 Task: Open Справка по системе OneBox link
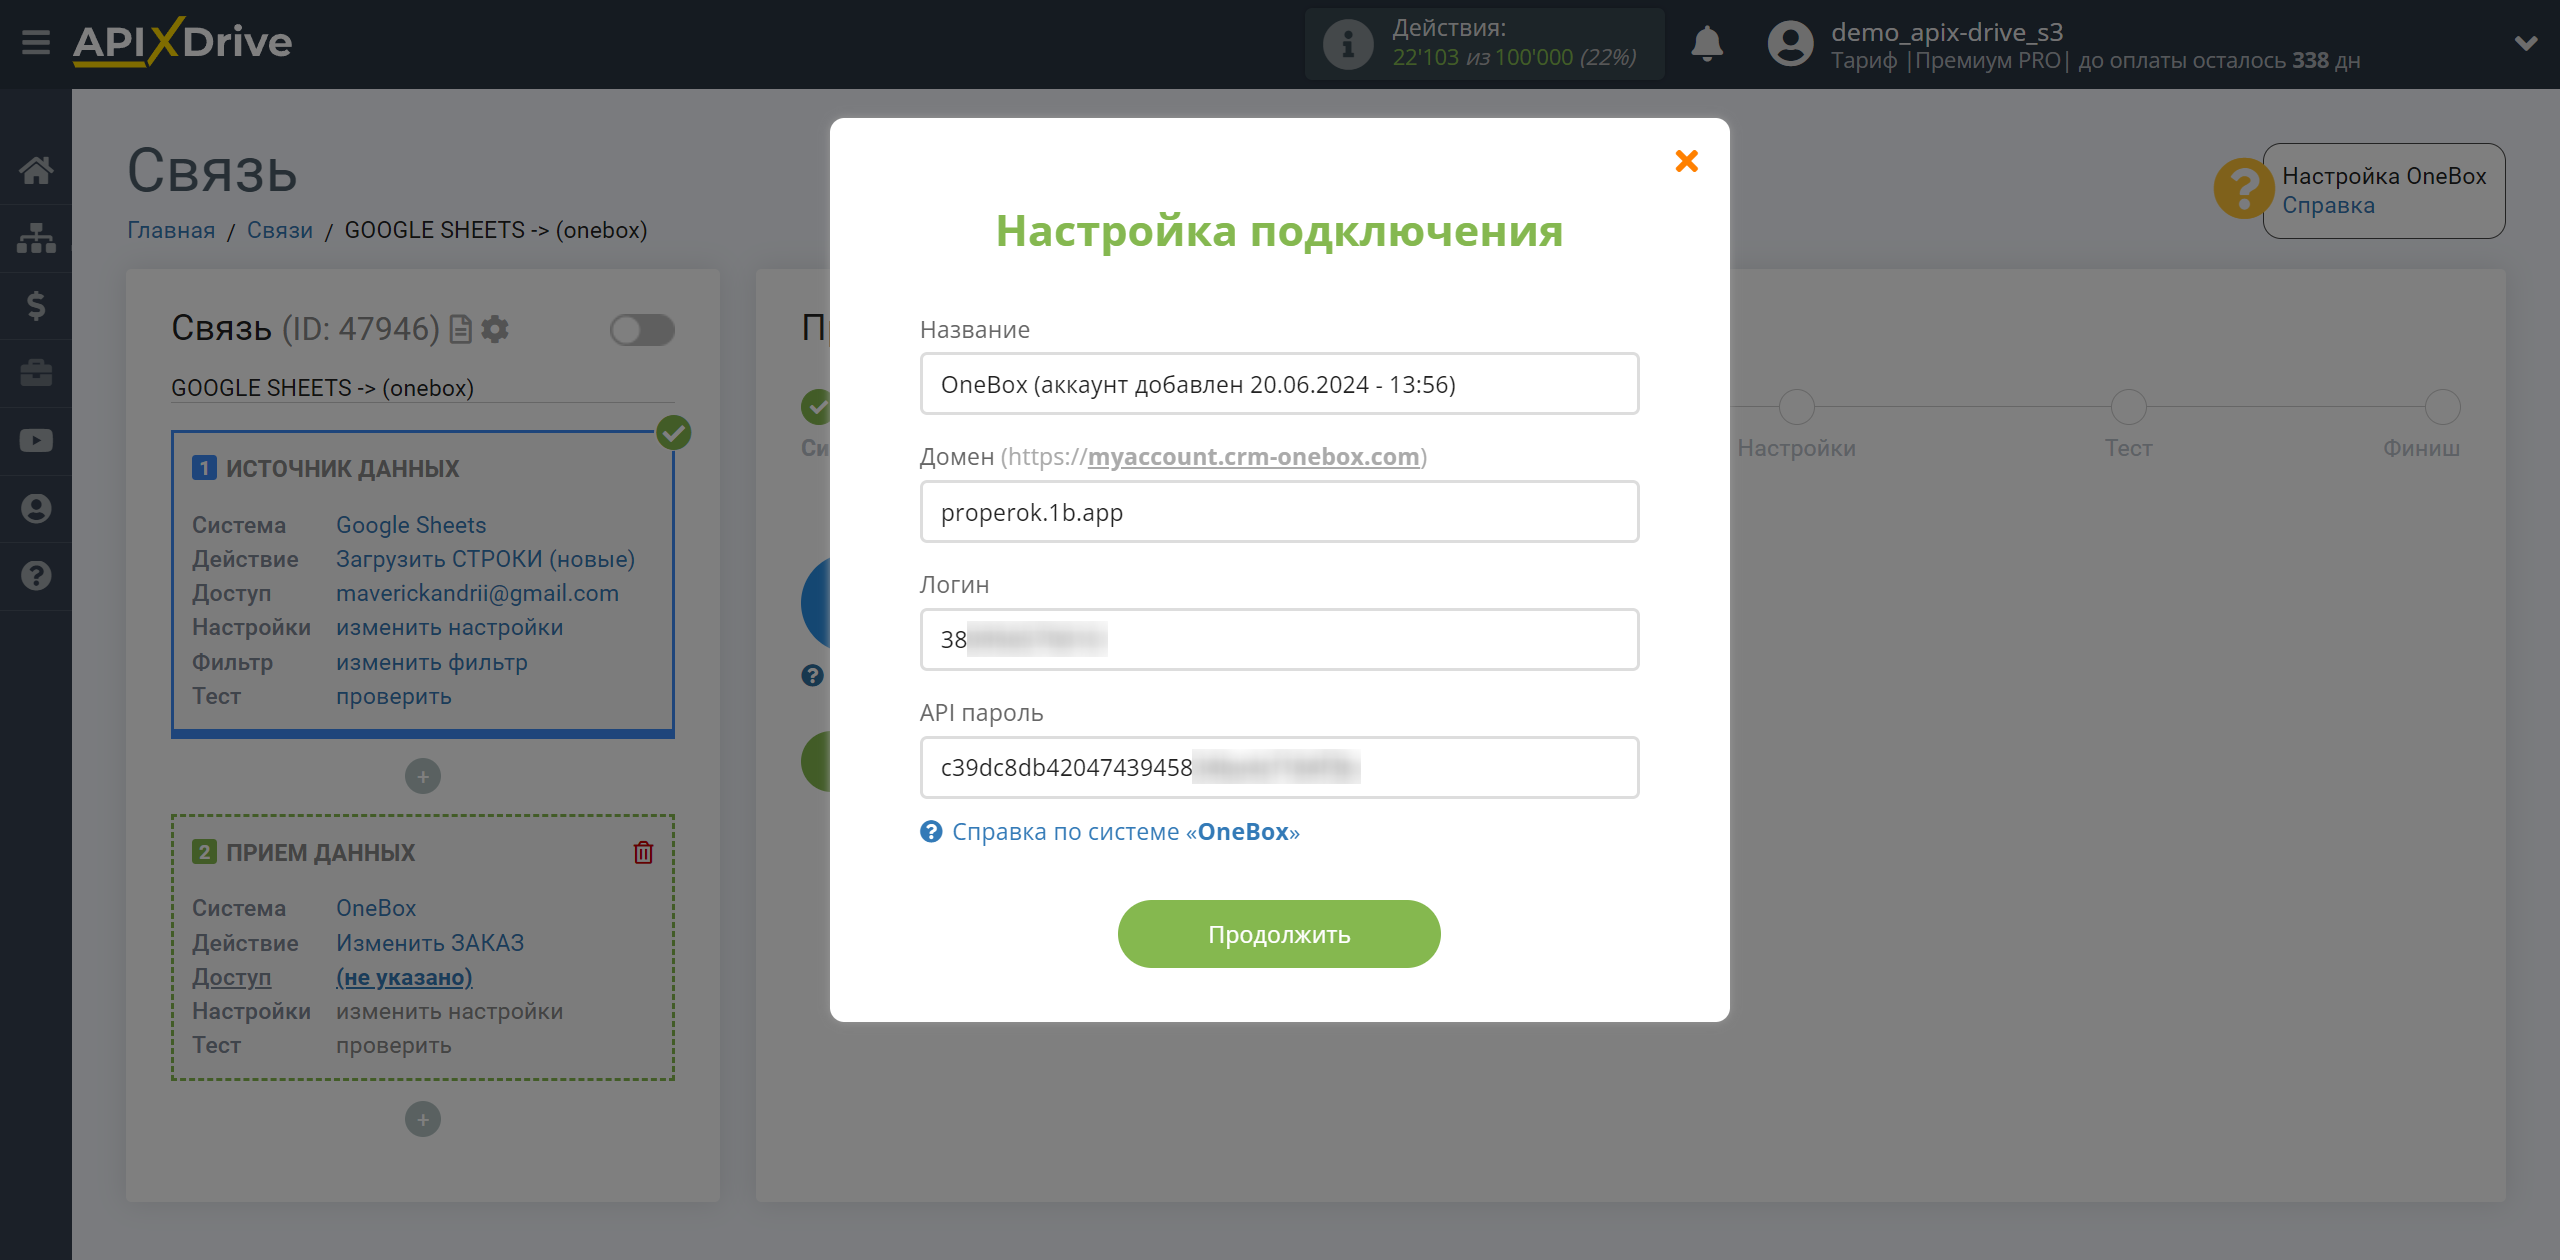[x=1125, y=832]
